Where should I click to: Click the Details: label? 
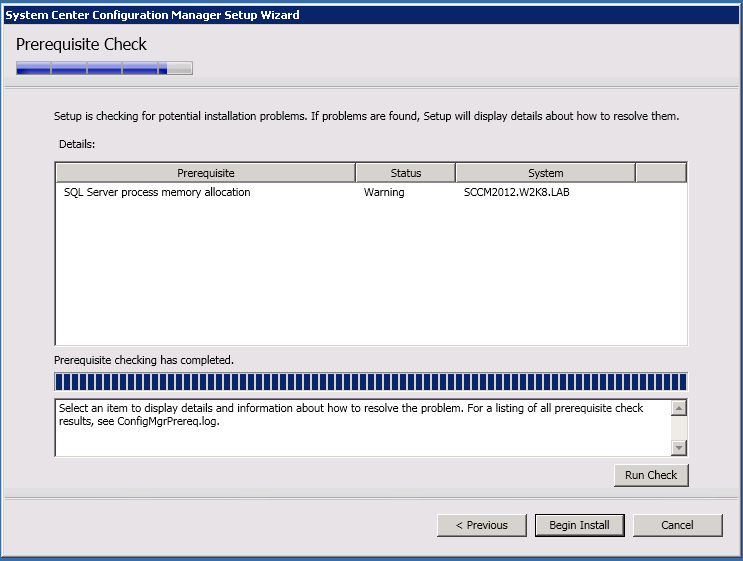pyautogui.click(x=77, y=144)
